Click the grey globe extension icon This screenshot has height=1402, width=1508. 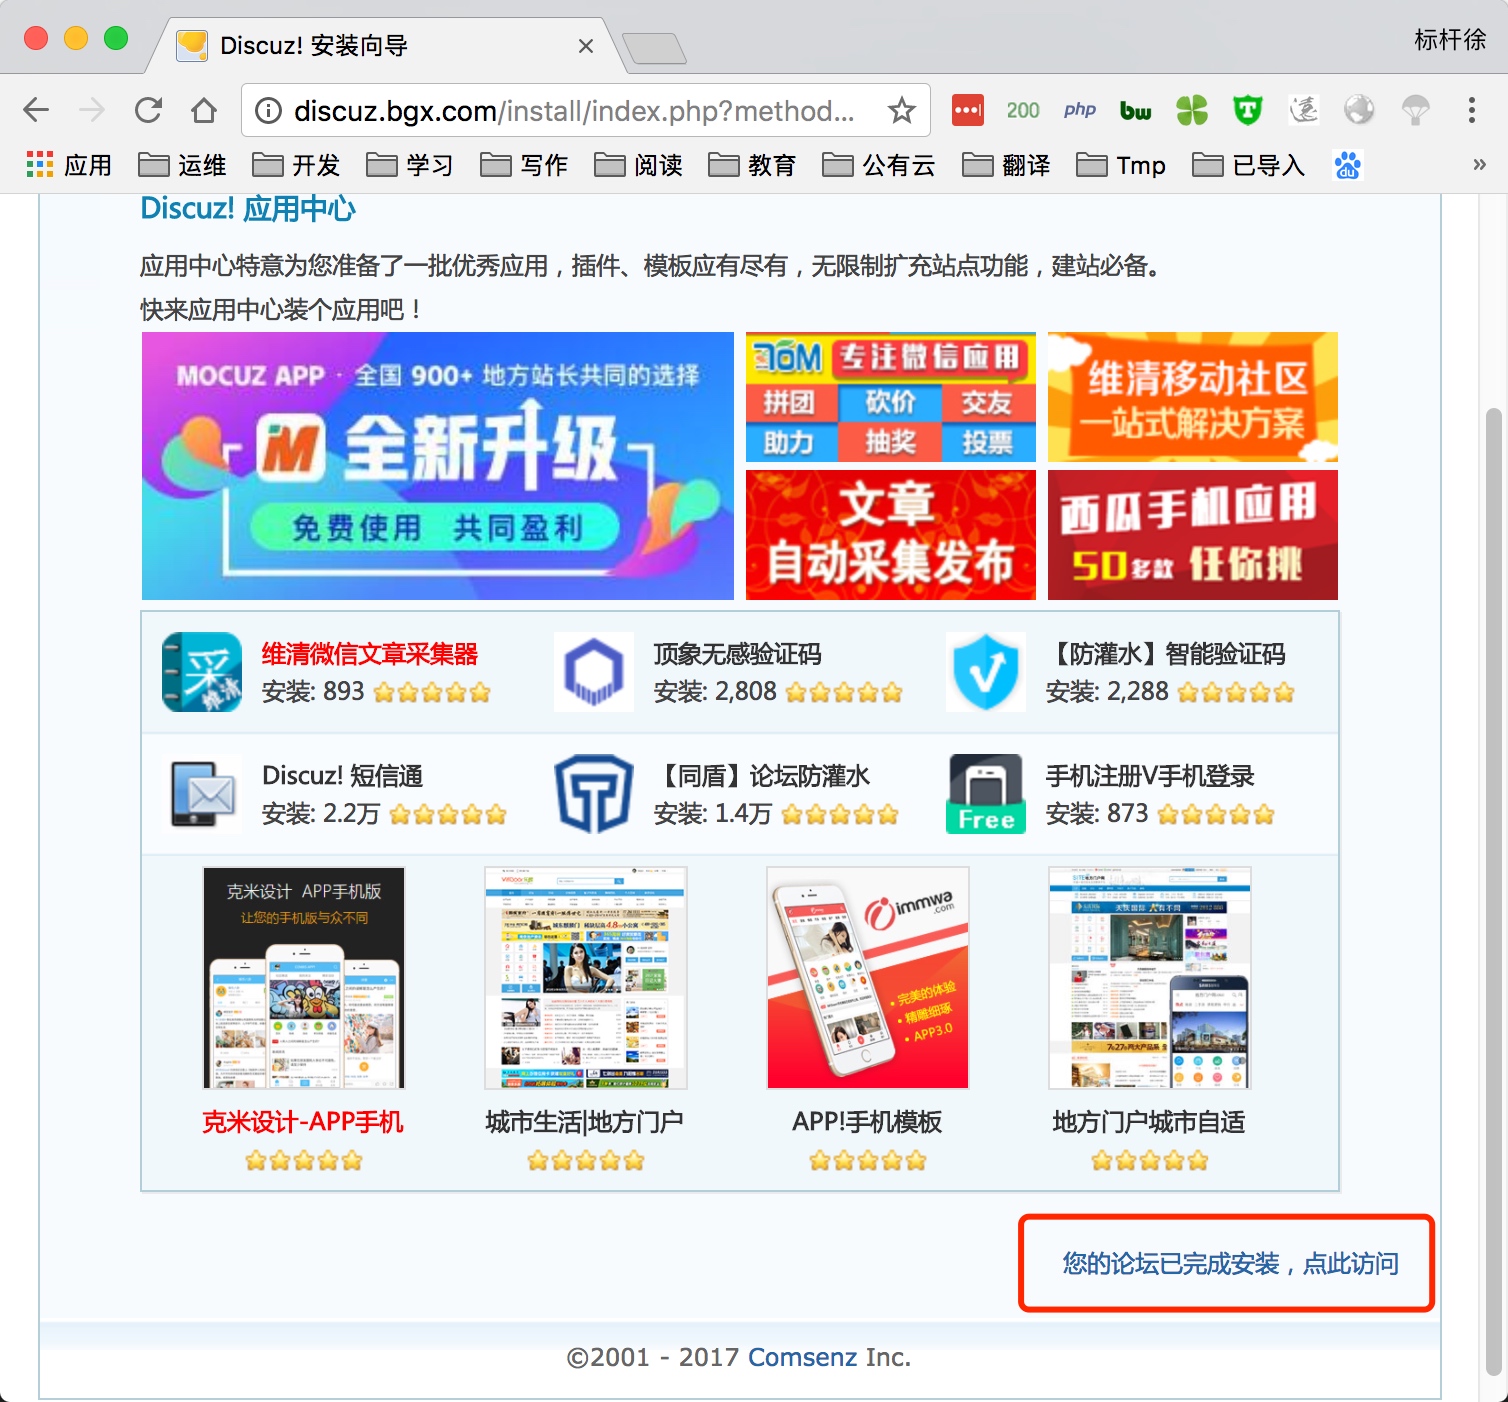(x=1359, y=110)
